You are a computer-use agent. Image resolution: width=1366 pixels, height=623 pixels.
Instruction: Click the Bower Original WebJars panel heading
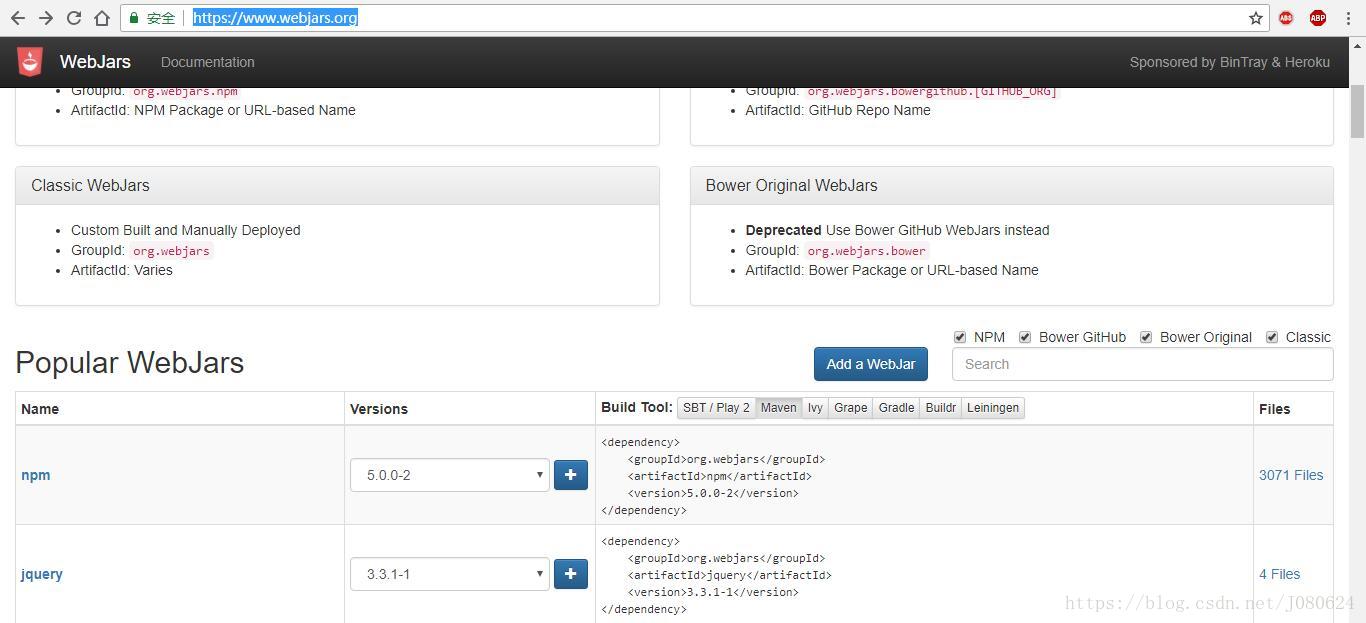(792, 185)
